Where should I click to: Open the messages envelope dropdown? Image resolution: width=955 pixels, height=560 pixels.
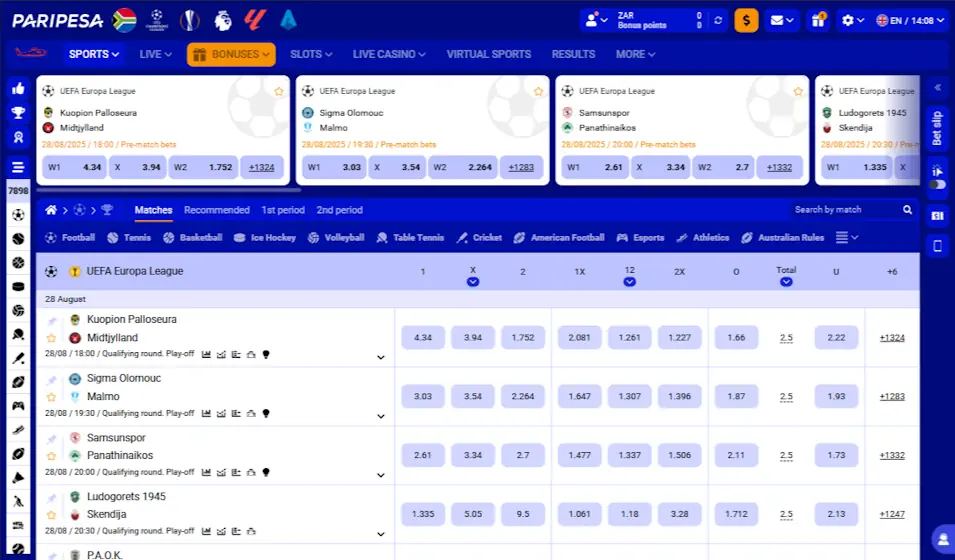[781, 21]
